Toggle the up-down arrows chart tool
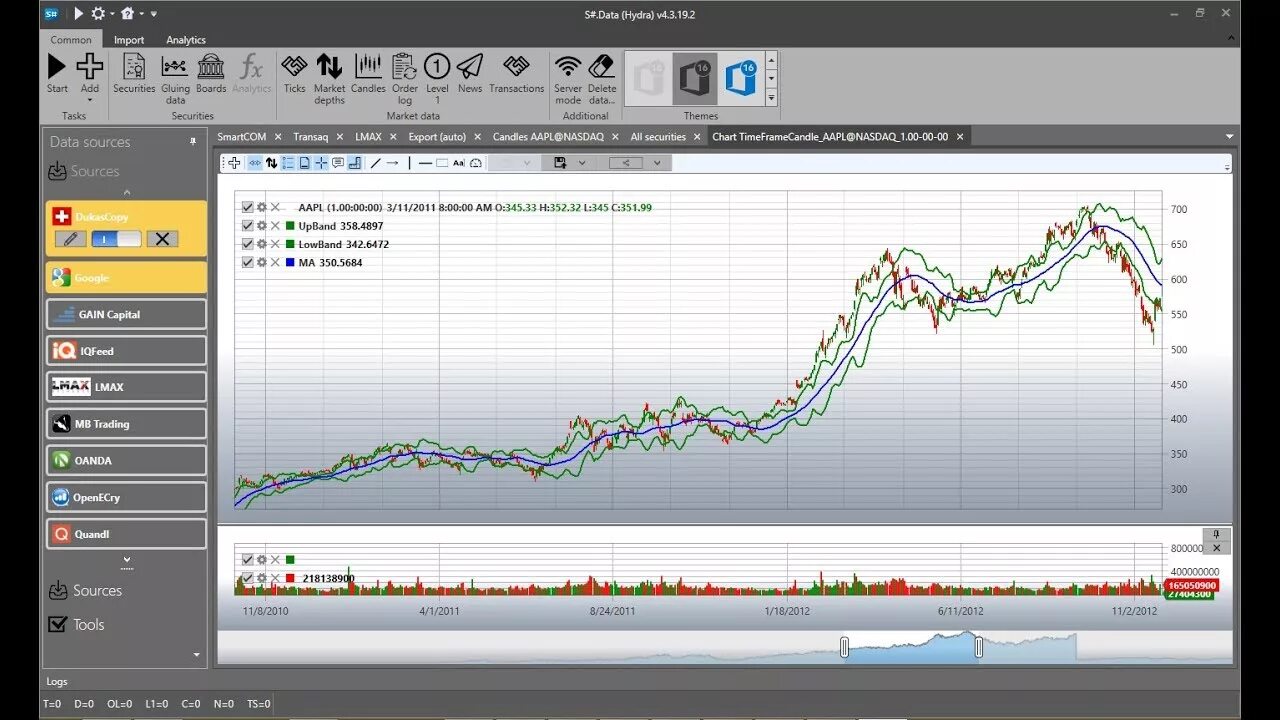The height and width of the screenshot is (720, 1280). point(271,163)
